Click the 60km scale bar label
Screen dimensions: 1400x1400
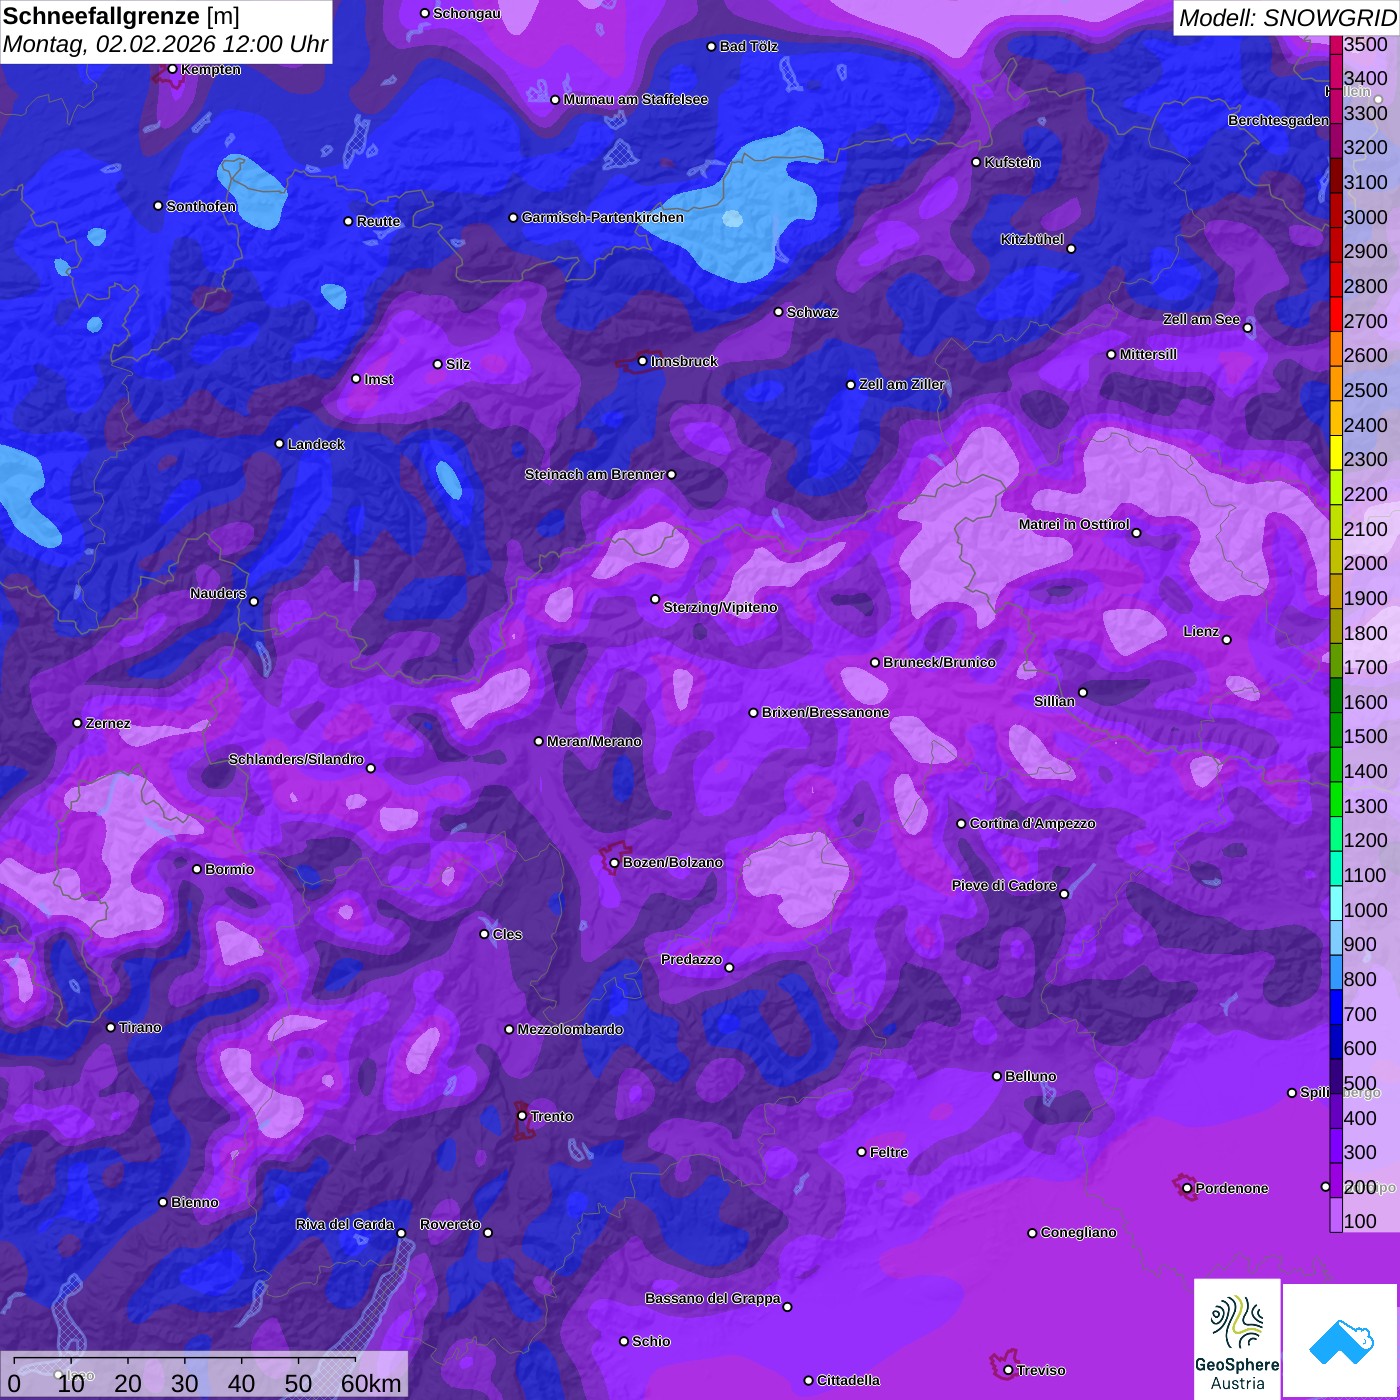click(x=371, y=1383)
